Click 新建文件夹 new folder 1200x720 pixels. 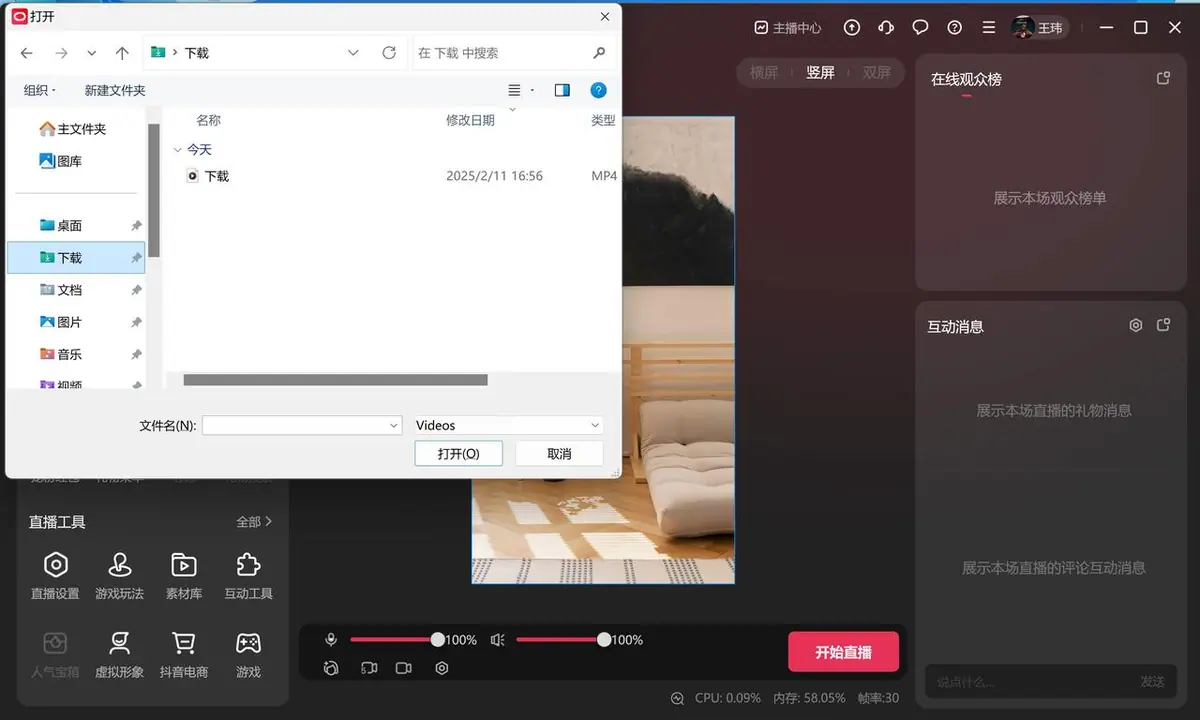pyautogui.click(x=115, y=90)
